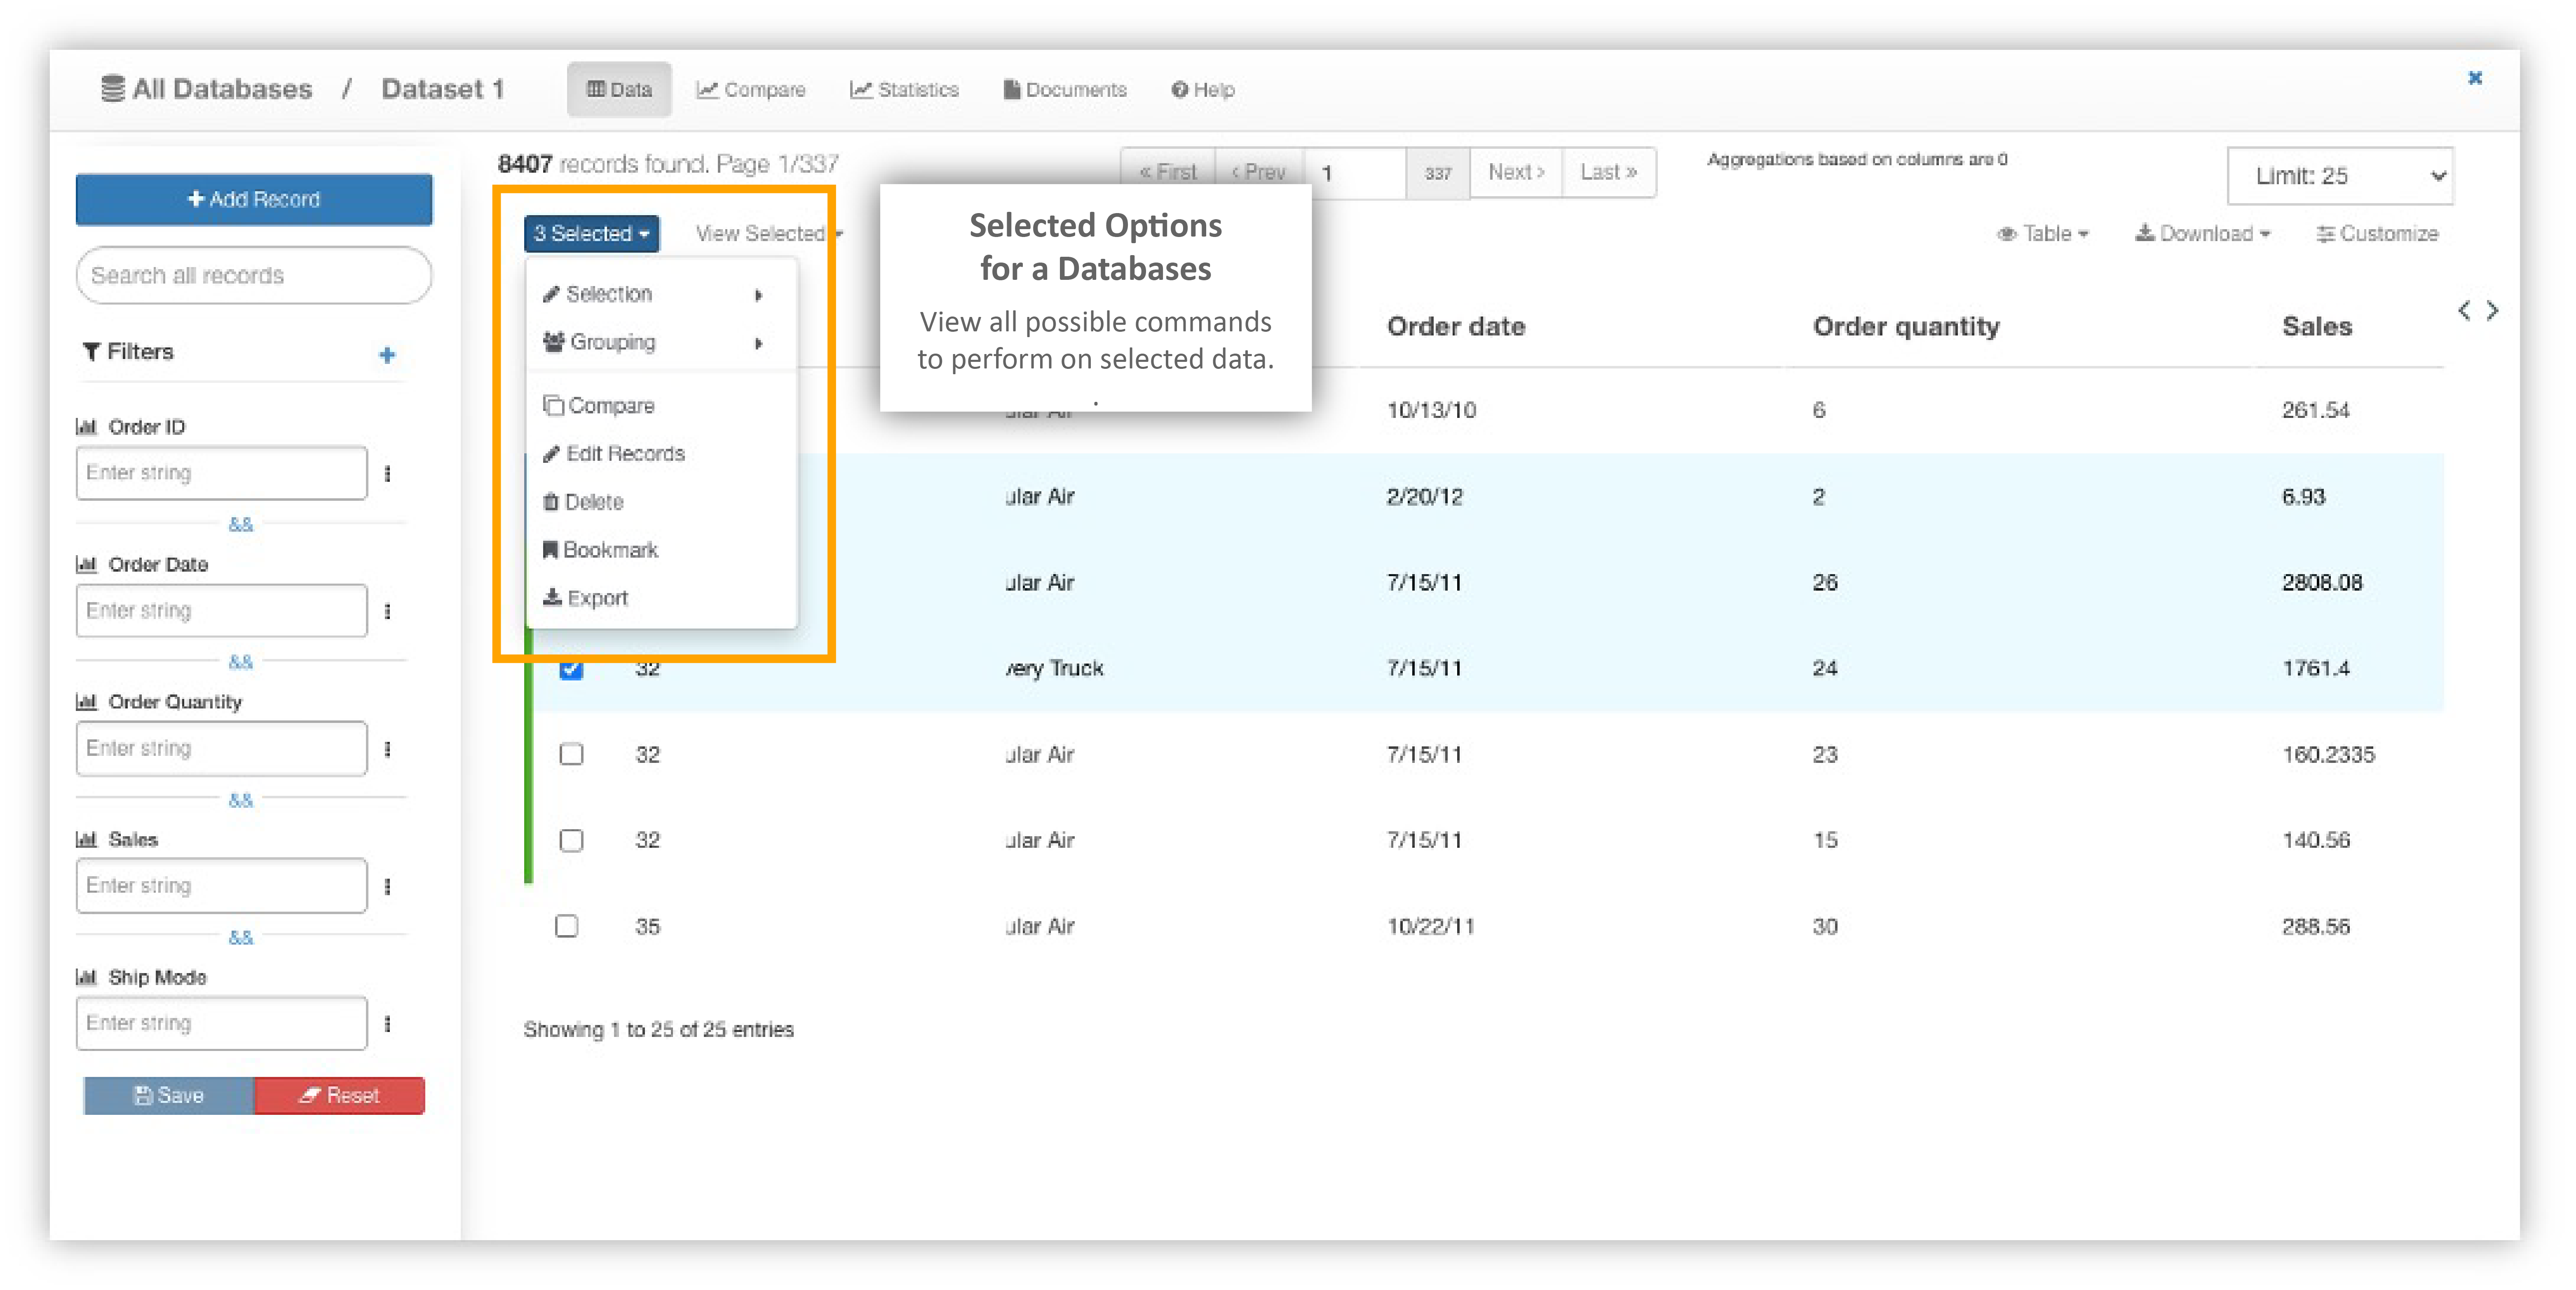
Task: Click the Delivery Truck ship mode cell
Action: tap(1054, 668)
